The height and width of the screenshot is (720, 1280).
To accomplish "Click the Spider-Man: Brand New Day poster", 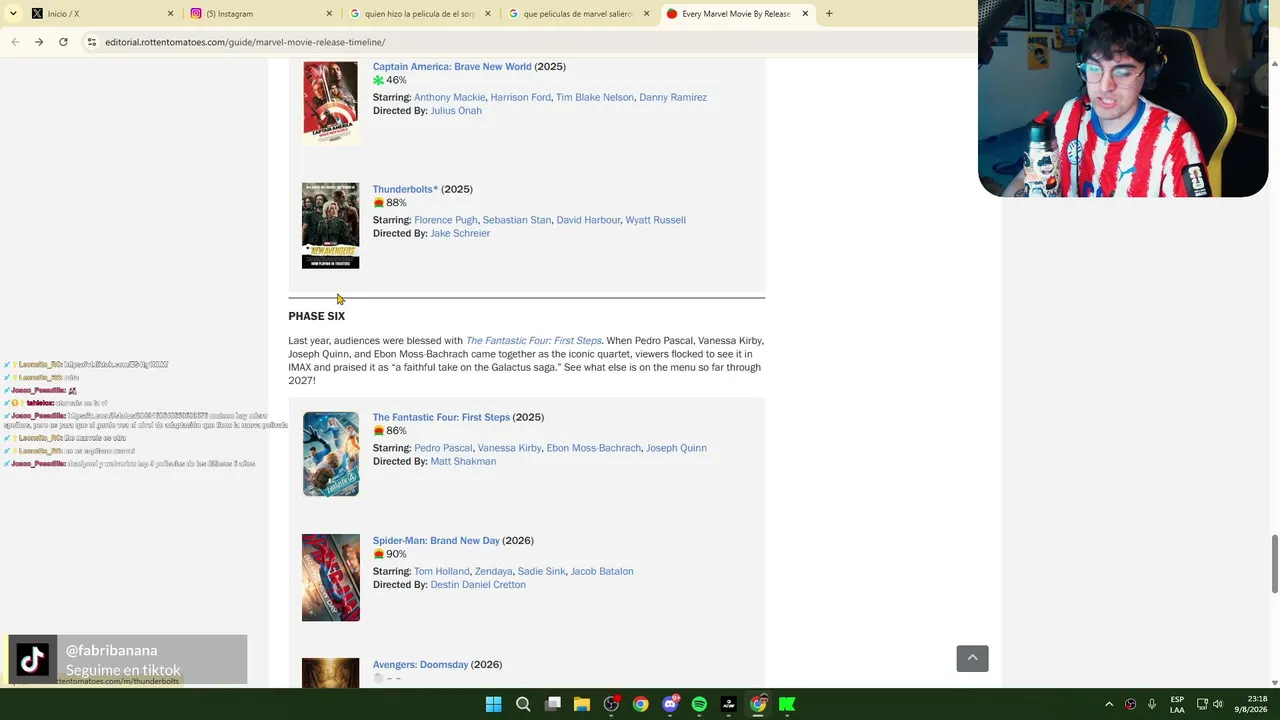I will point(330,578).
